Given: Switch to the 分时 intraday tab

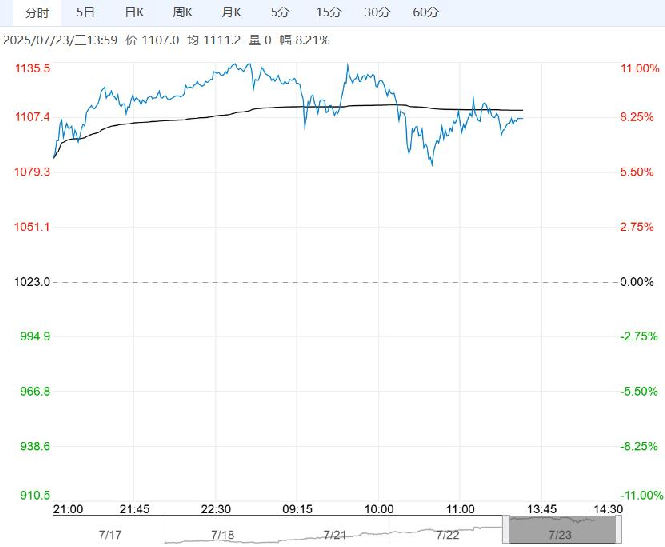Looking at the screenshot, I should pos(37,13).
